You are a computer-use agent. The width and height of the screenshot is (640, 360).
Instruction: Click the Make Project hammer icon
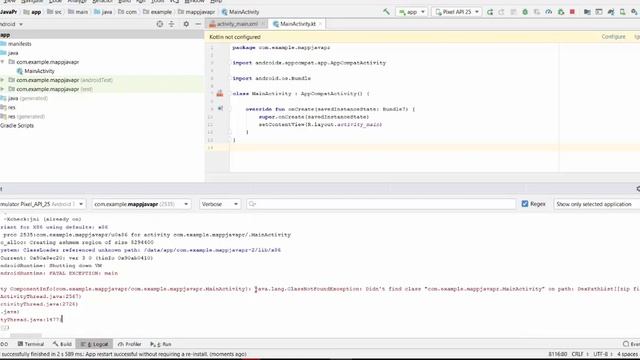click(386, 12)
